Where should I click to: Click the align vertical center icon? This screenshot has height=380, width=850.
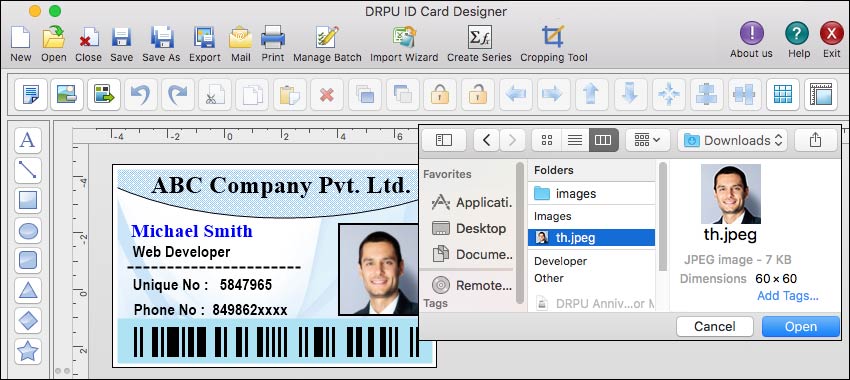click(x=744, y=94)
